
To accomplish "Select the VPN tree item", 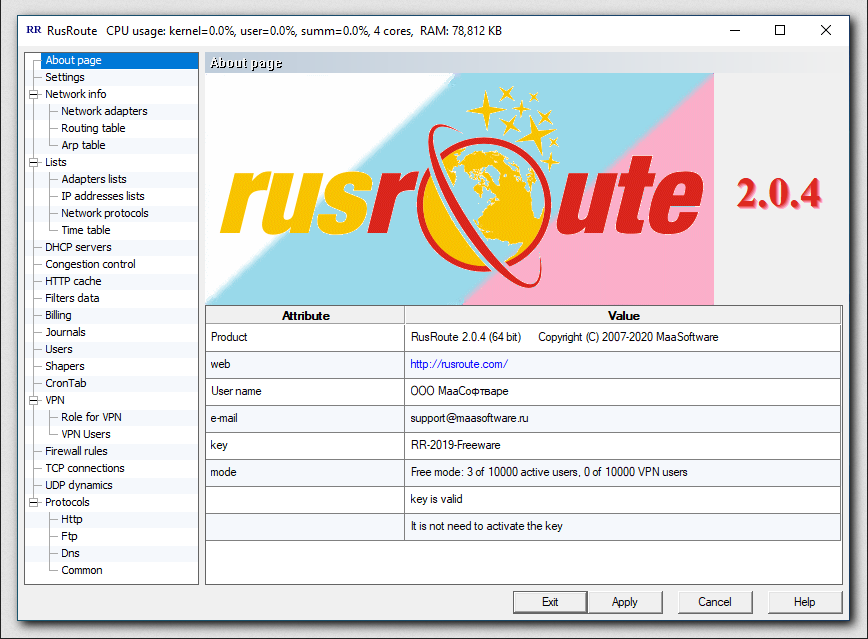I will [55, 400].
